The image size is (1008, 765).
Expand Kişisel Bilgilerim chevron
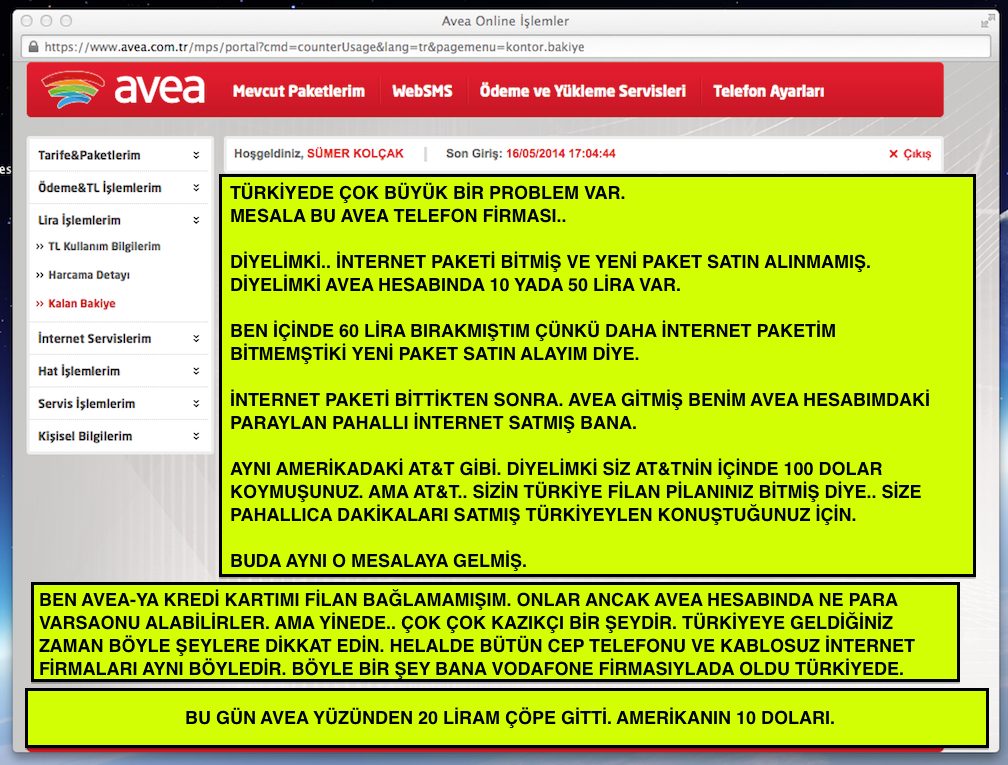[196, 436]
